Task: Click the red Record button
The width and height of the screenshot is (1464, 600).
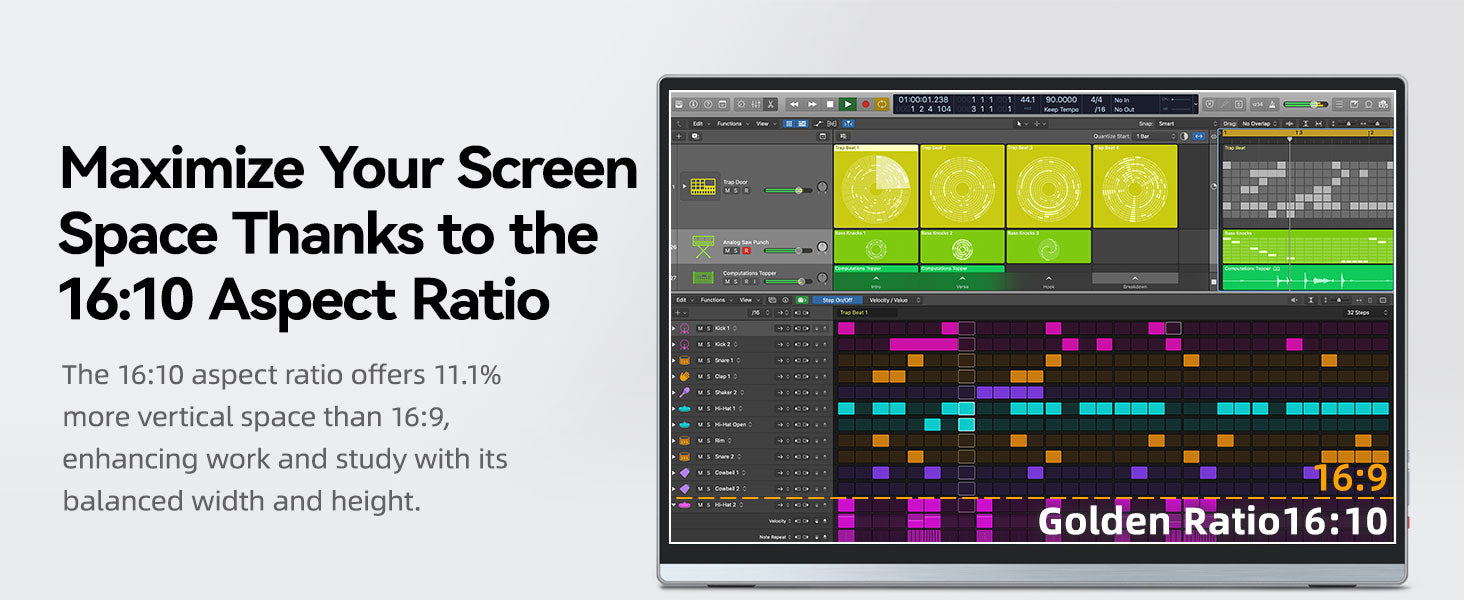Action: [x=865, y=104]
